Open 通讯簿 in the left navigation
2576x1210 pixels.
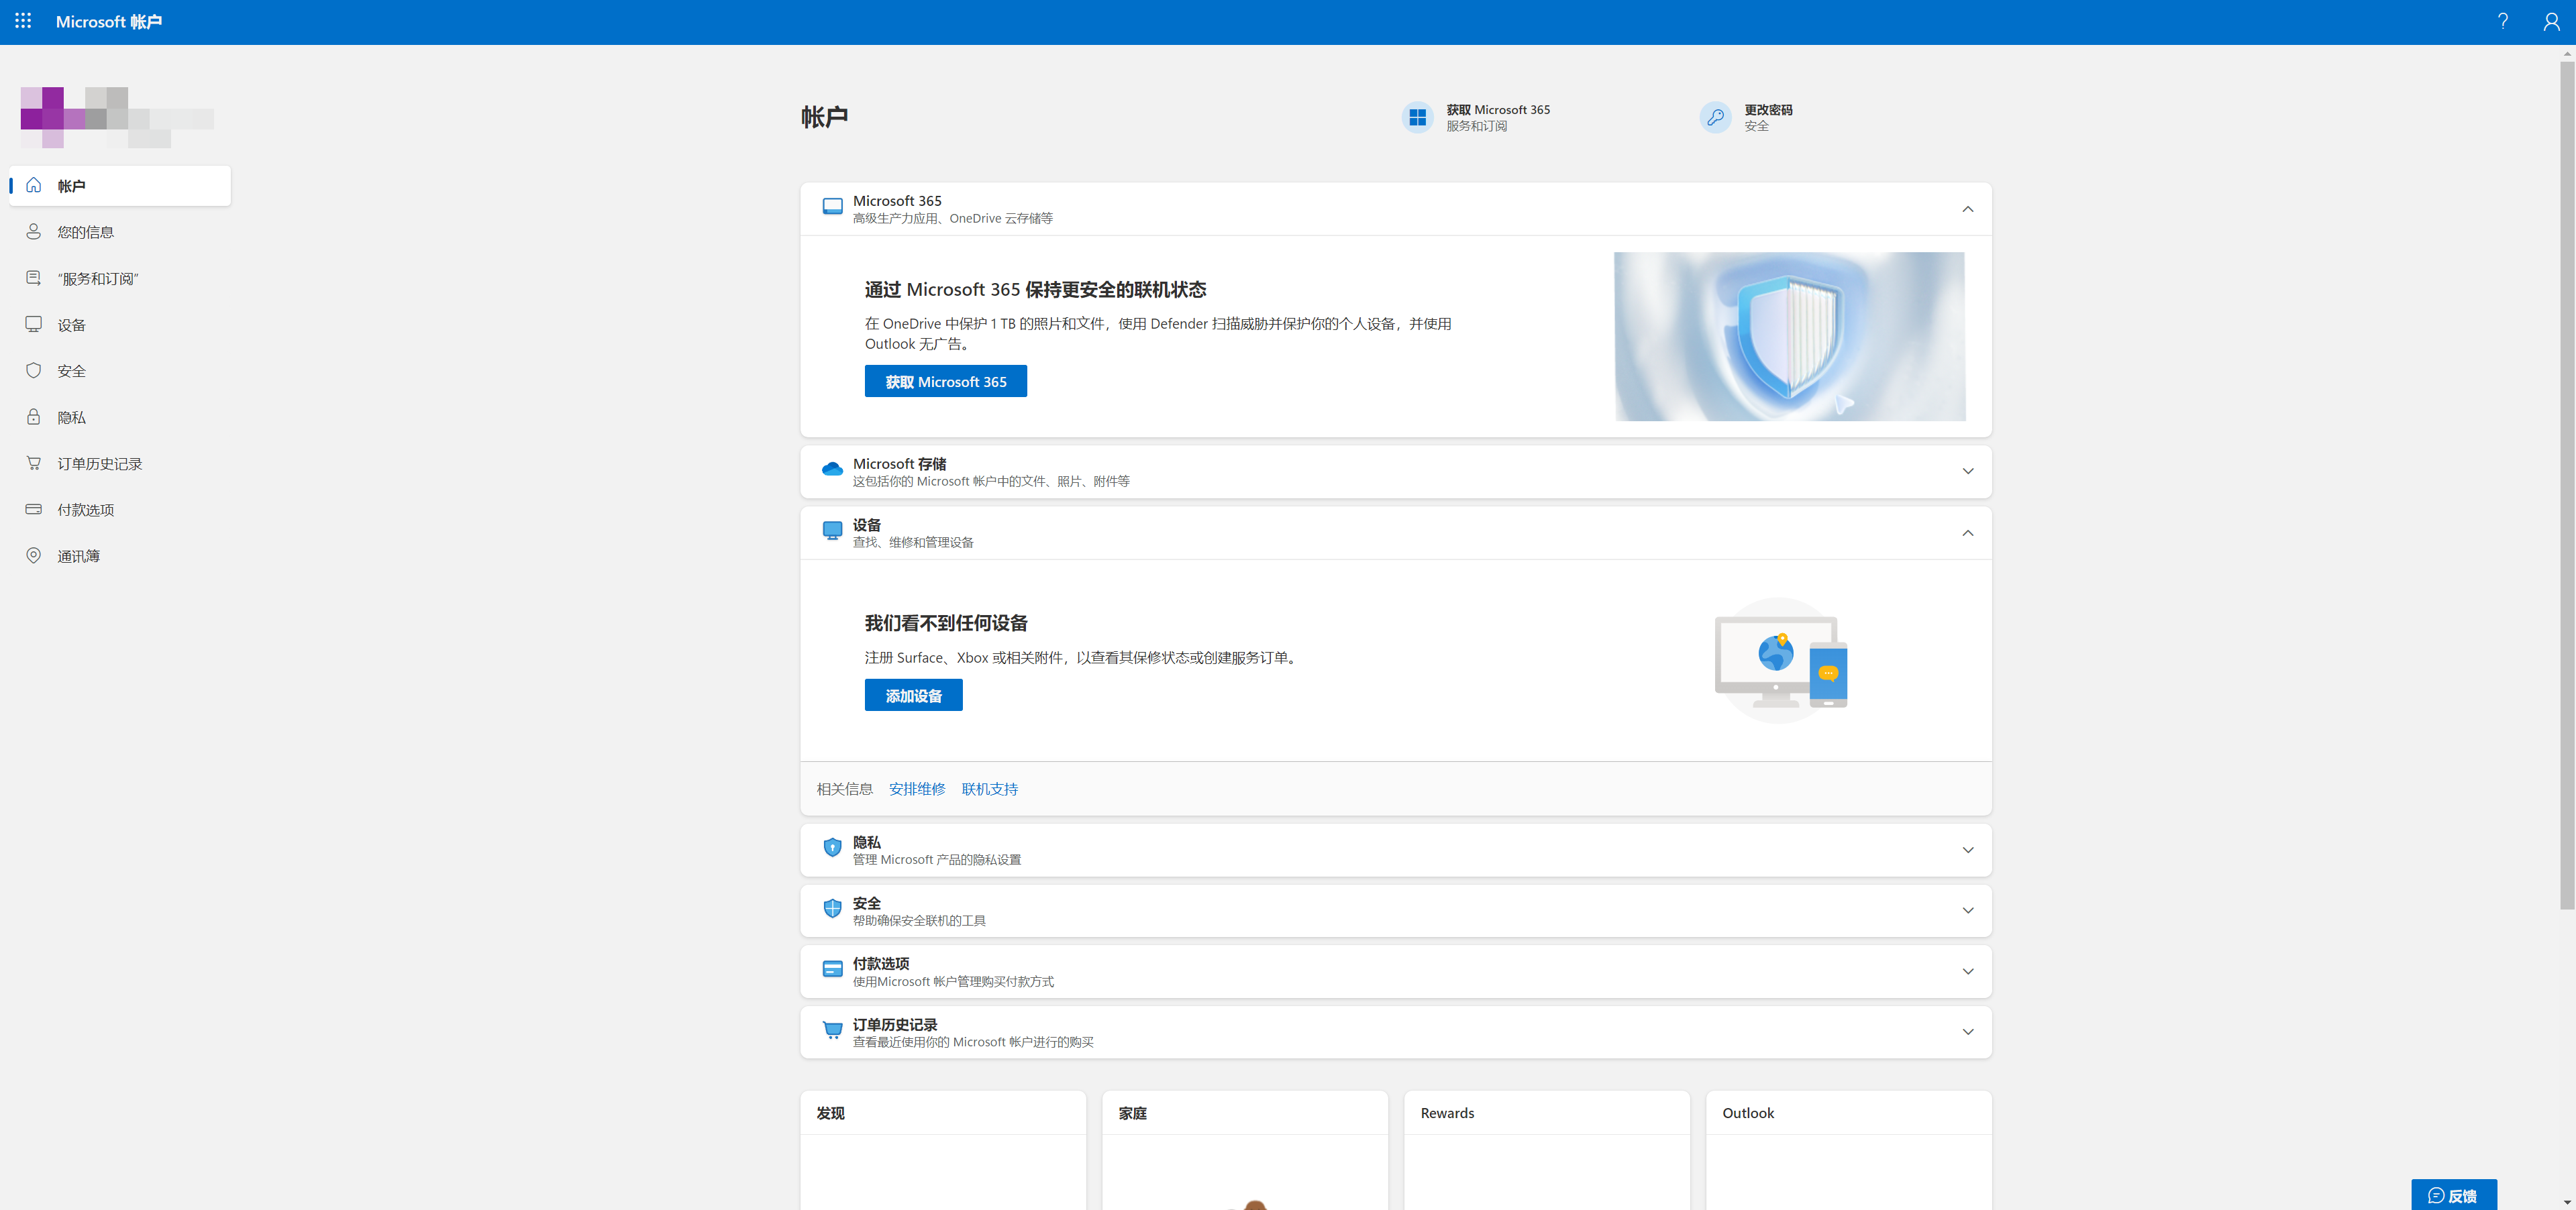click(120, 556)
